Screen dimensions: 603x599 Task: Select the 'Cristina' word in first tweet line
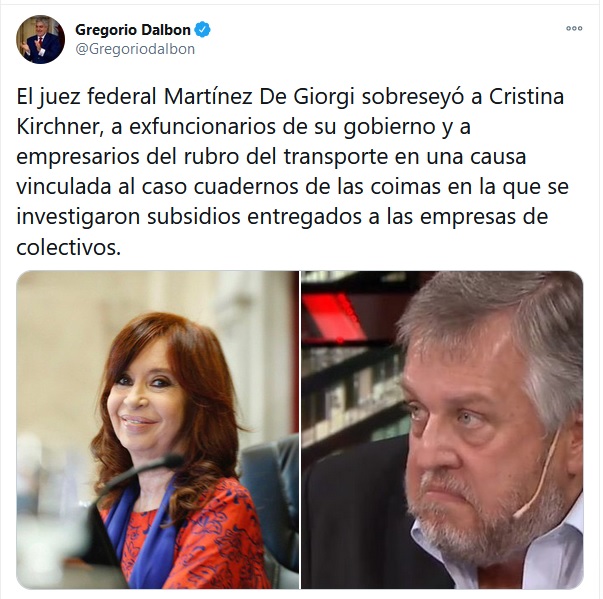pyautogui.click(x=526, y=96)
